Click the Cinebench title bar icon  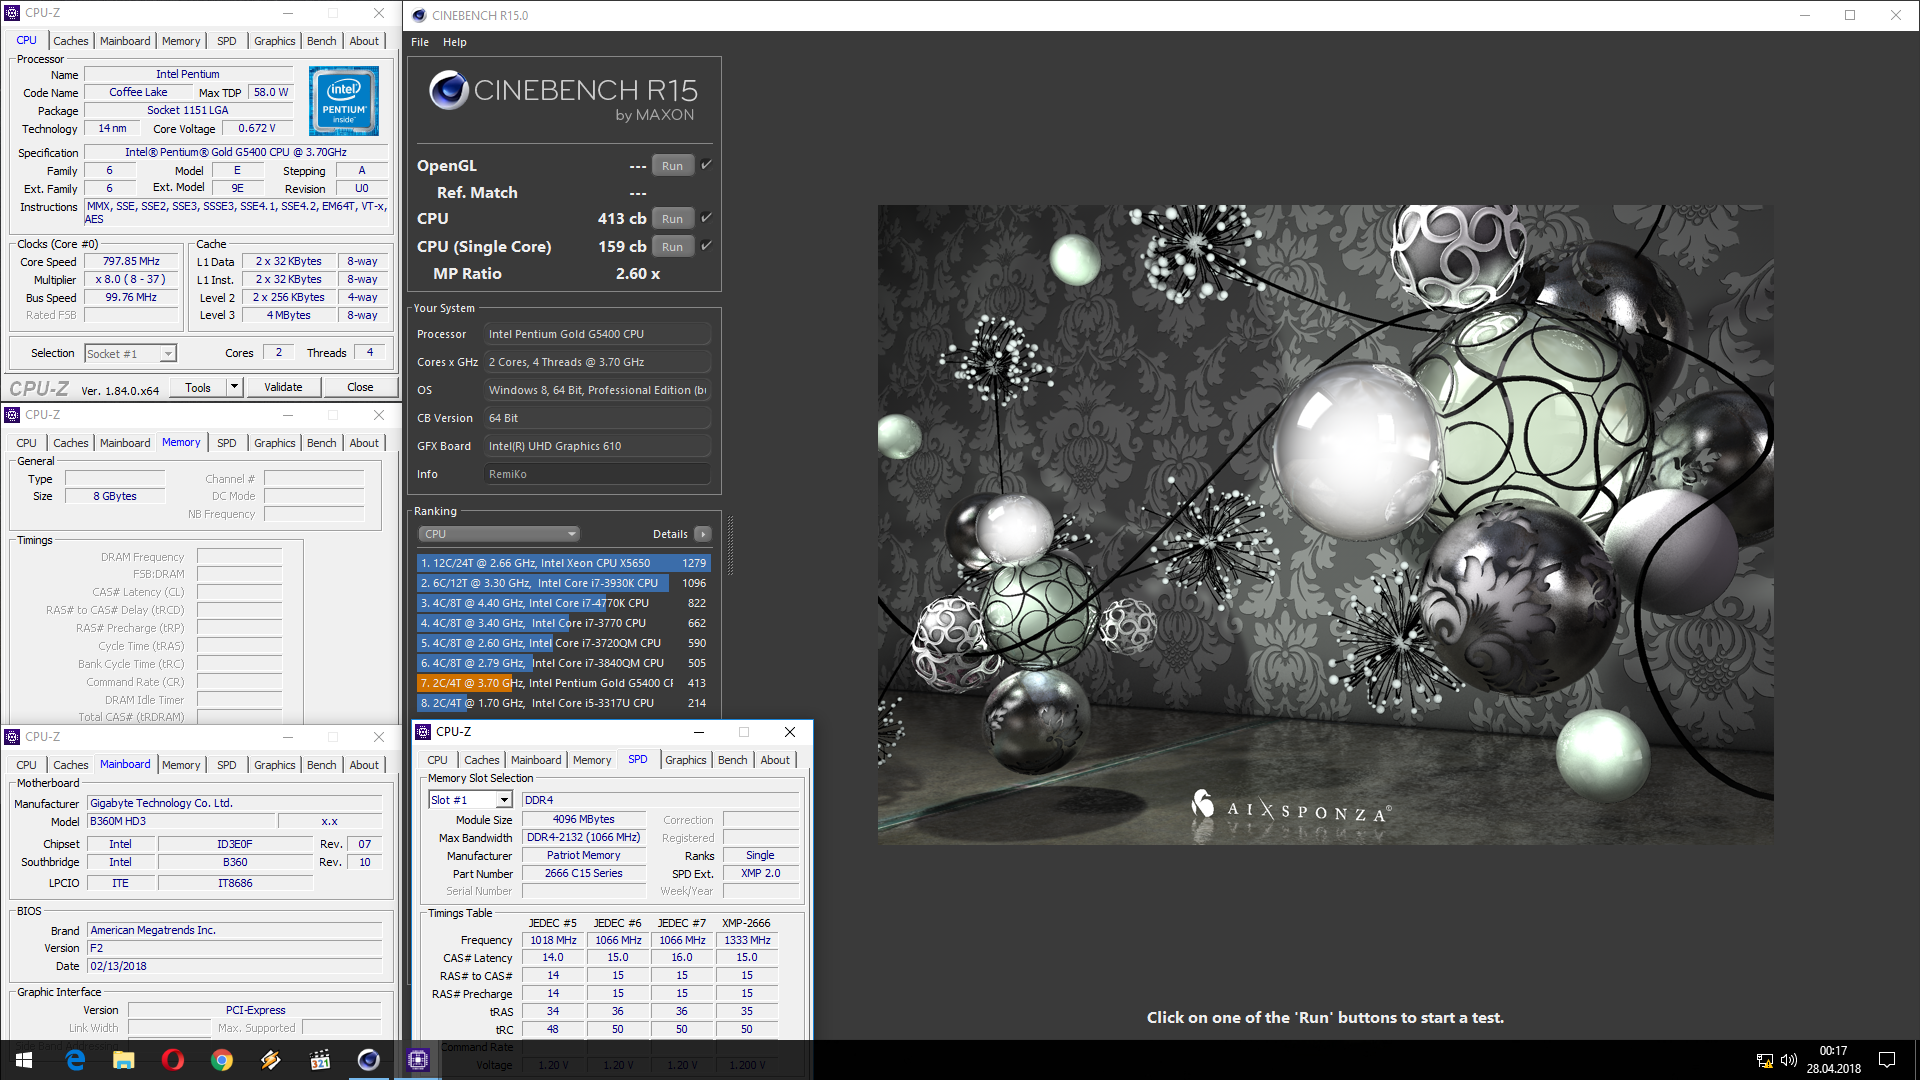[419, 15]
